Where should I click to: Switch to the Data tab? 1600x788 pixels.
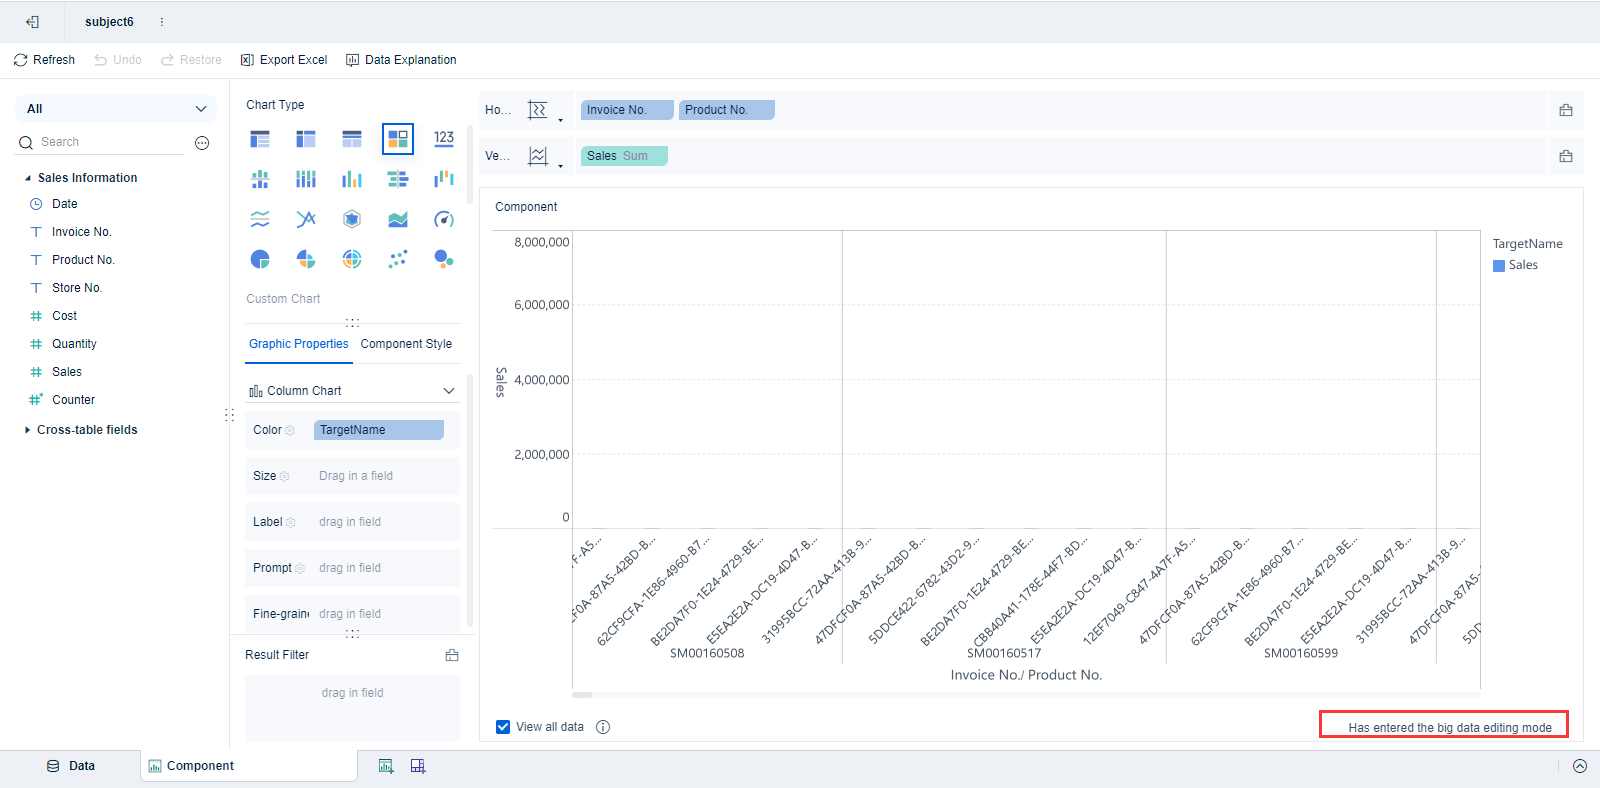coord(70,766)
